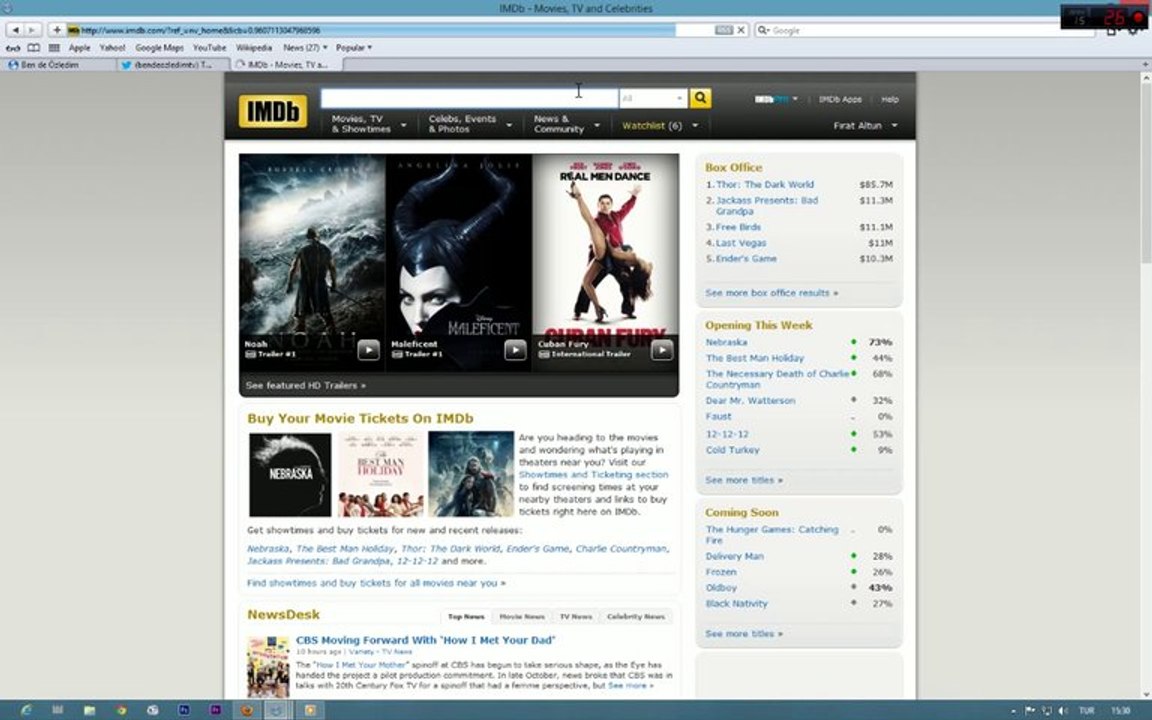Image resolution: width=1152 pixels, height=720 pixels.
Task: Open the YouTube bookmark
Action: tap(209, 48)
